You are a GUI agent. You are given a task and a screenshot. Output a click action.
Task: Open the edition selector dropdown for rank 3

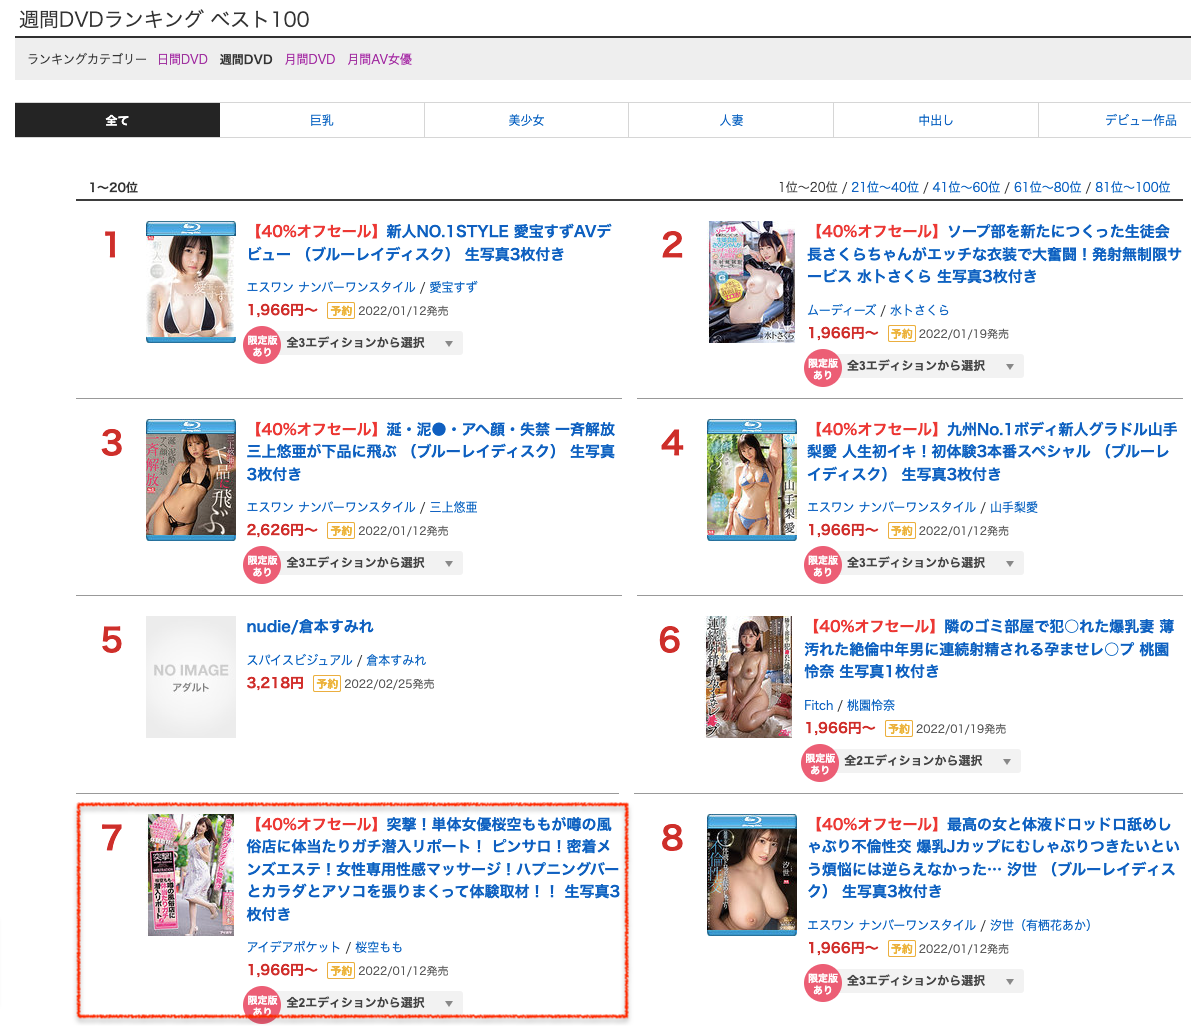372,563
